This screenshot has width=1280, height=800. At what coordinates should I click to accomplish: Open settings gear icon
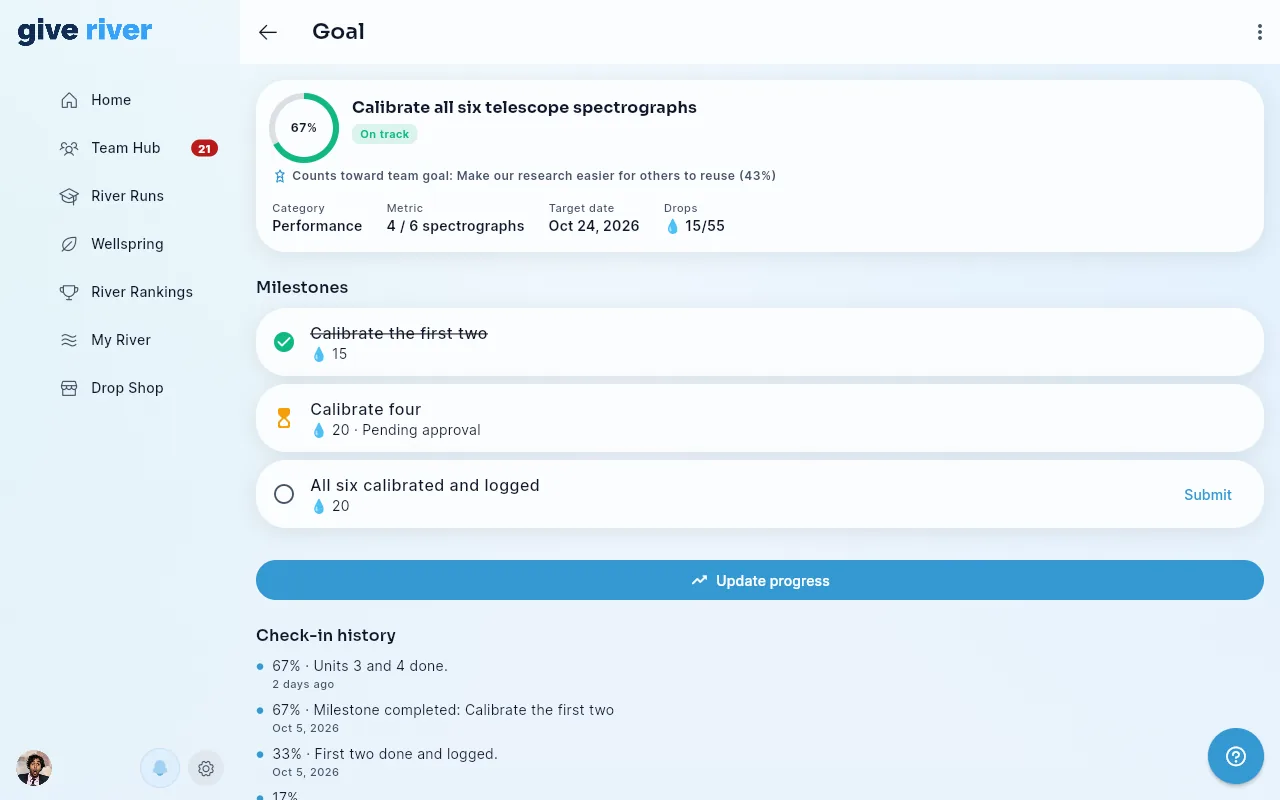tap(206, 768)
